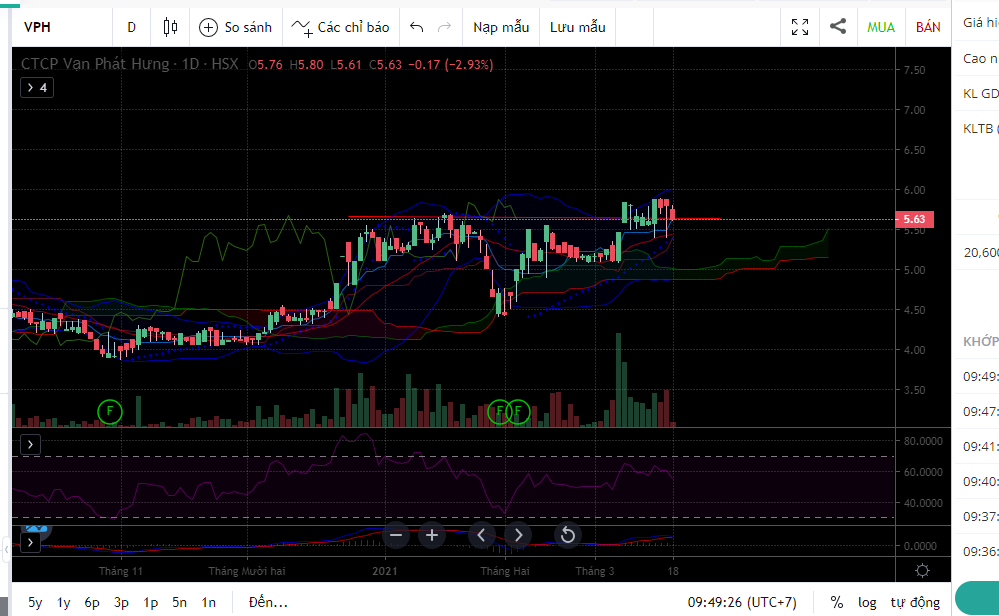
Task: Collapse the side panel with the left-edge handle
Action: [x=6, y=548]
